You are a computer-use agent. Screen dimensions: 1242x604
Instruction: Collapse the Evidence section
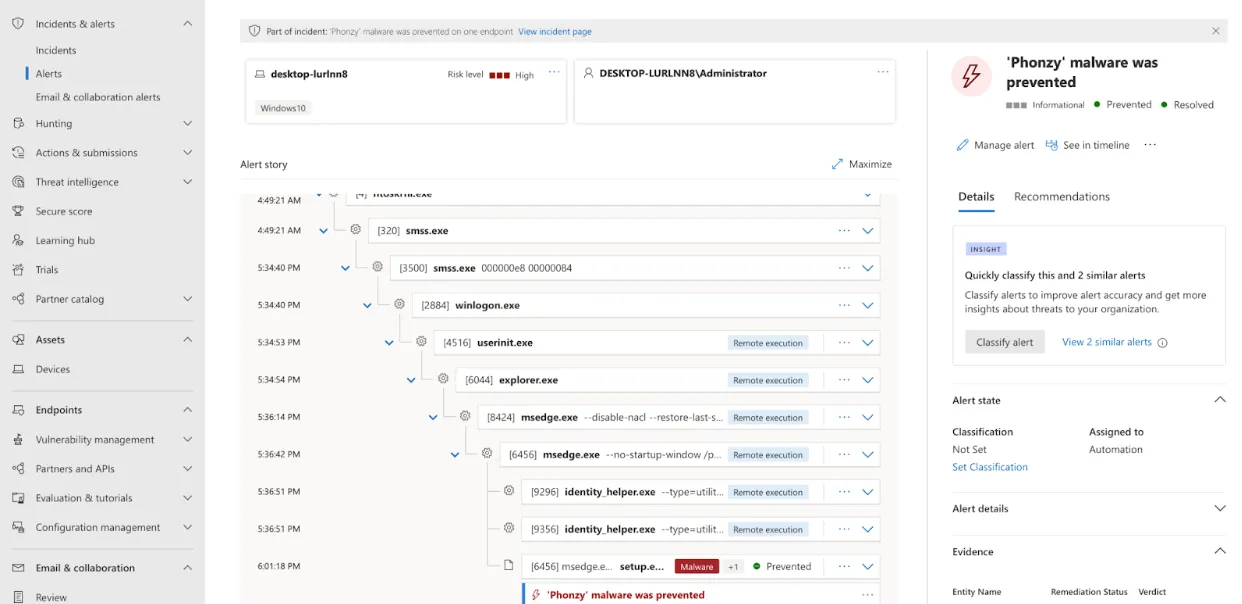(x=1219, y=550)
